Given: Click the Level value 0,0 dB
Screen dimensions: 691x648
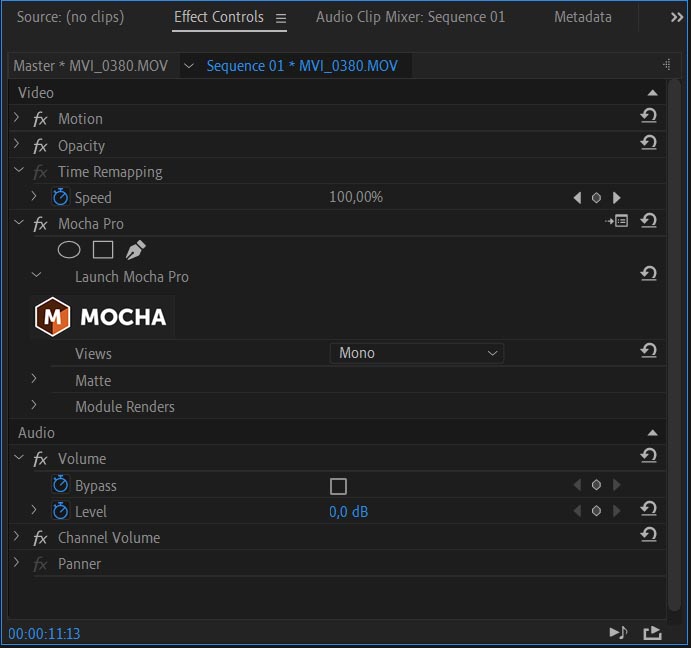Looking at the screenshot, I should pyautogui.click(x=349, y=512).
